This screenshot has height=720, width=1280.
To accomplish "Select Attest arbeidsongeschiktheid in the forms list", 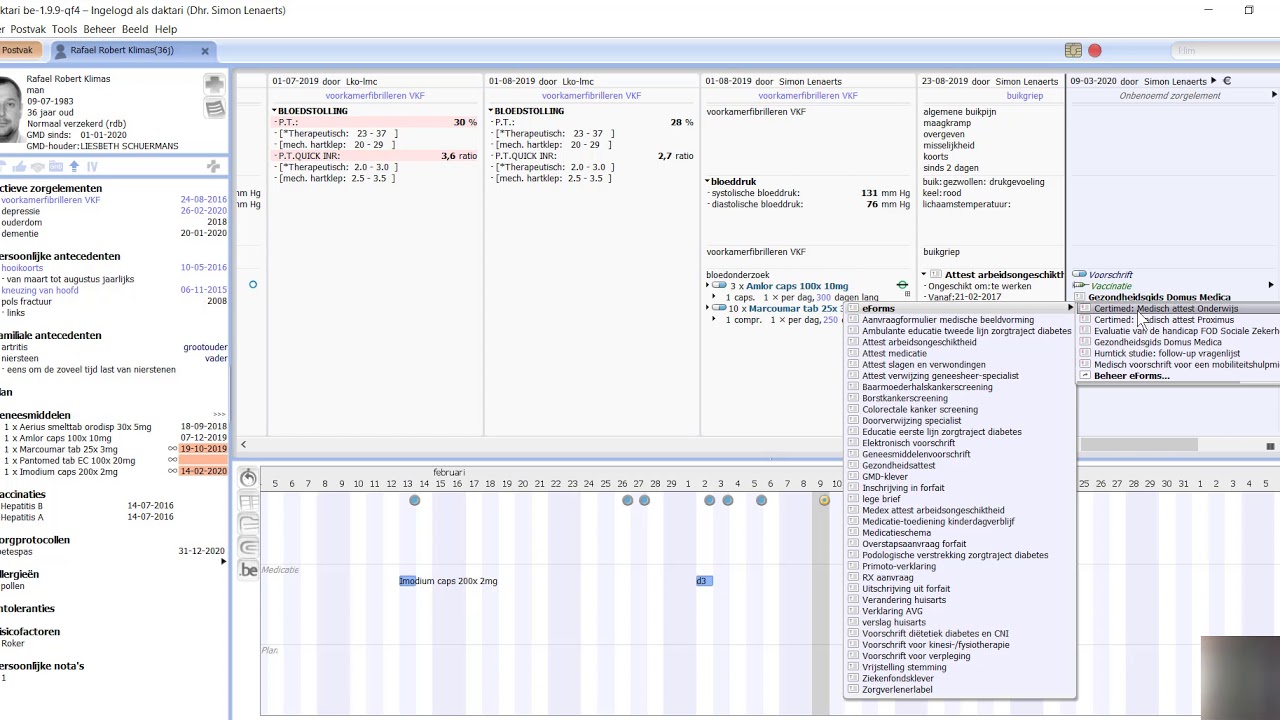I will click(919, 342).
